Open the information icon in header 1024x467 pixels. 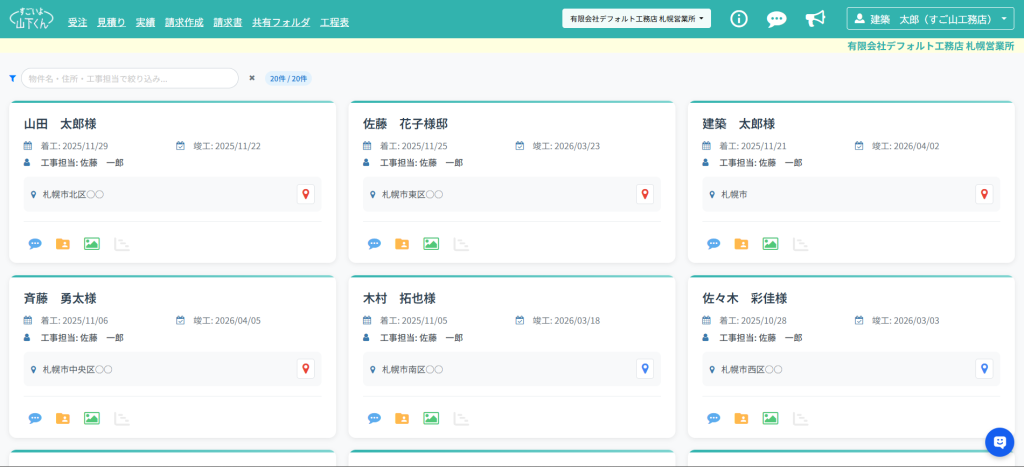point(739,19)
